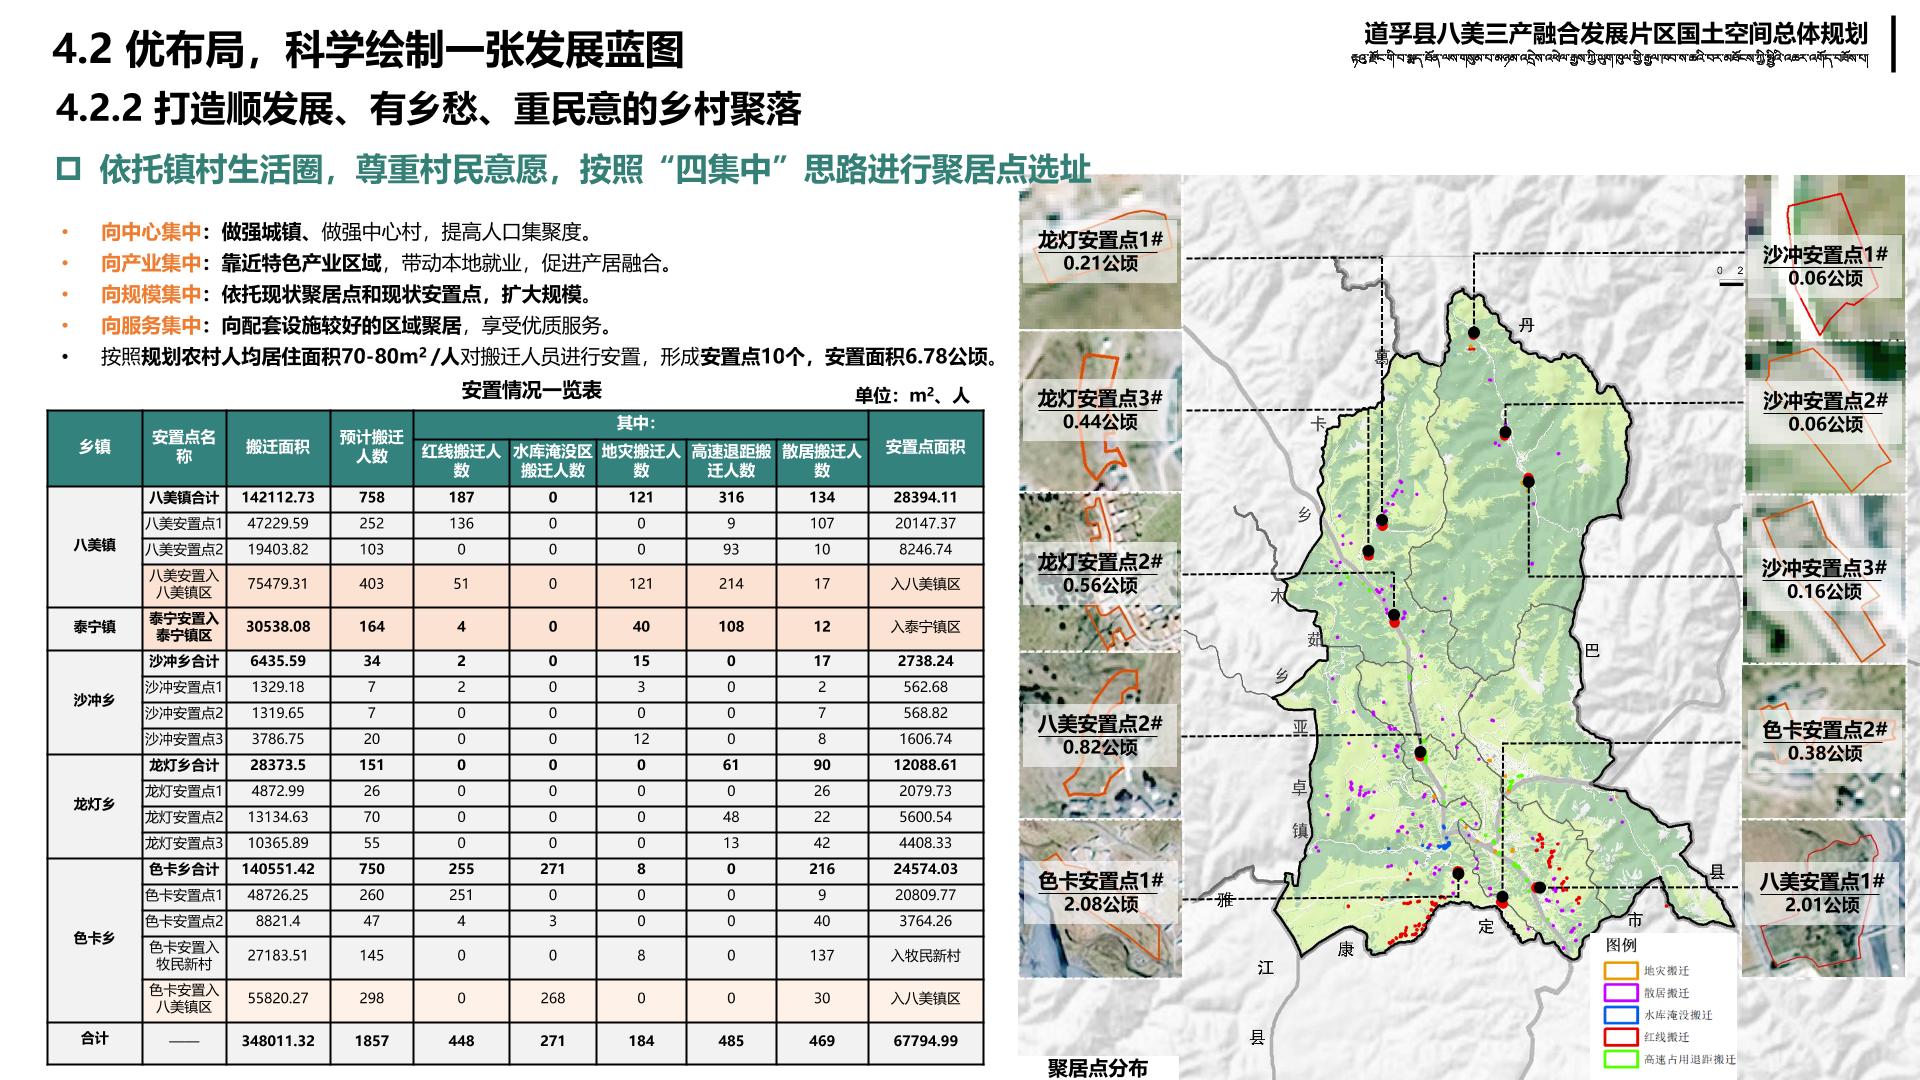Click the map caption 聚居点分布

pos(1098,1068)
